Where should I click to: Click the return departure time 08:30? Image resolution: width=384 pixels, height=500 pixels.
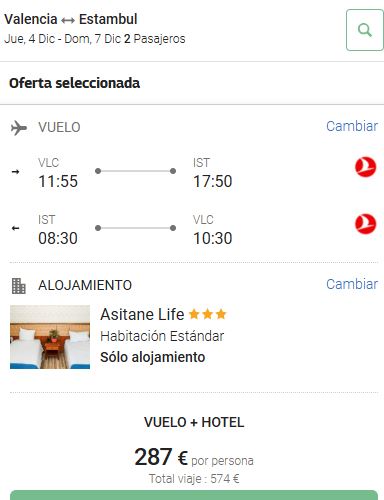pos(58,238)
